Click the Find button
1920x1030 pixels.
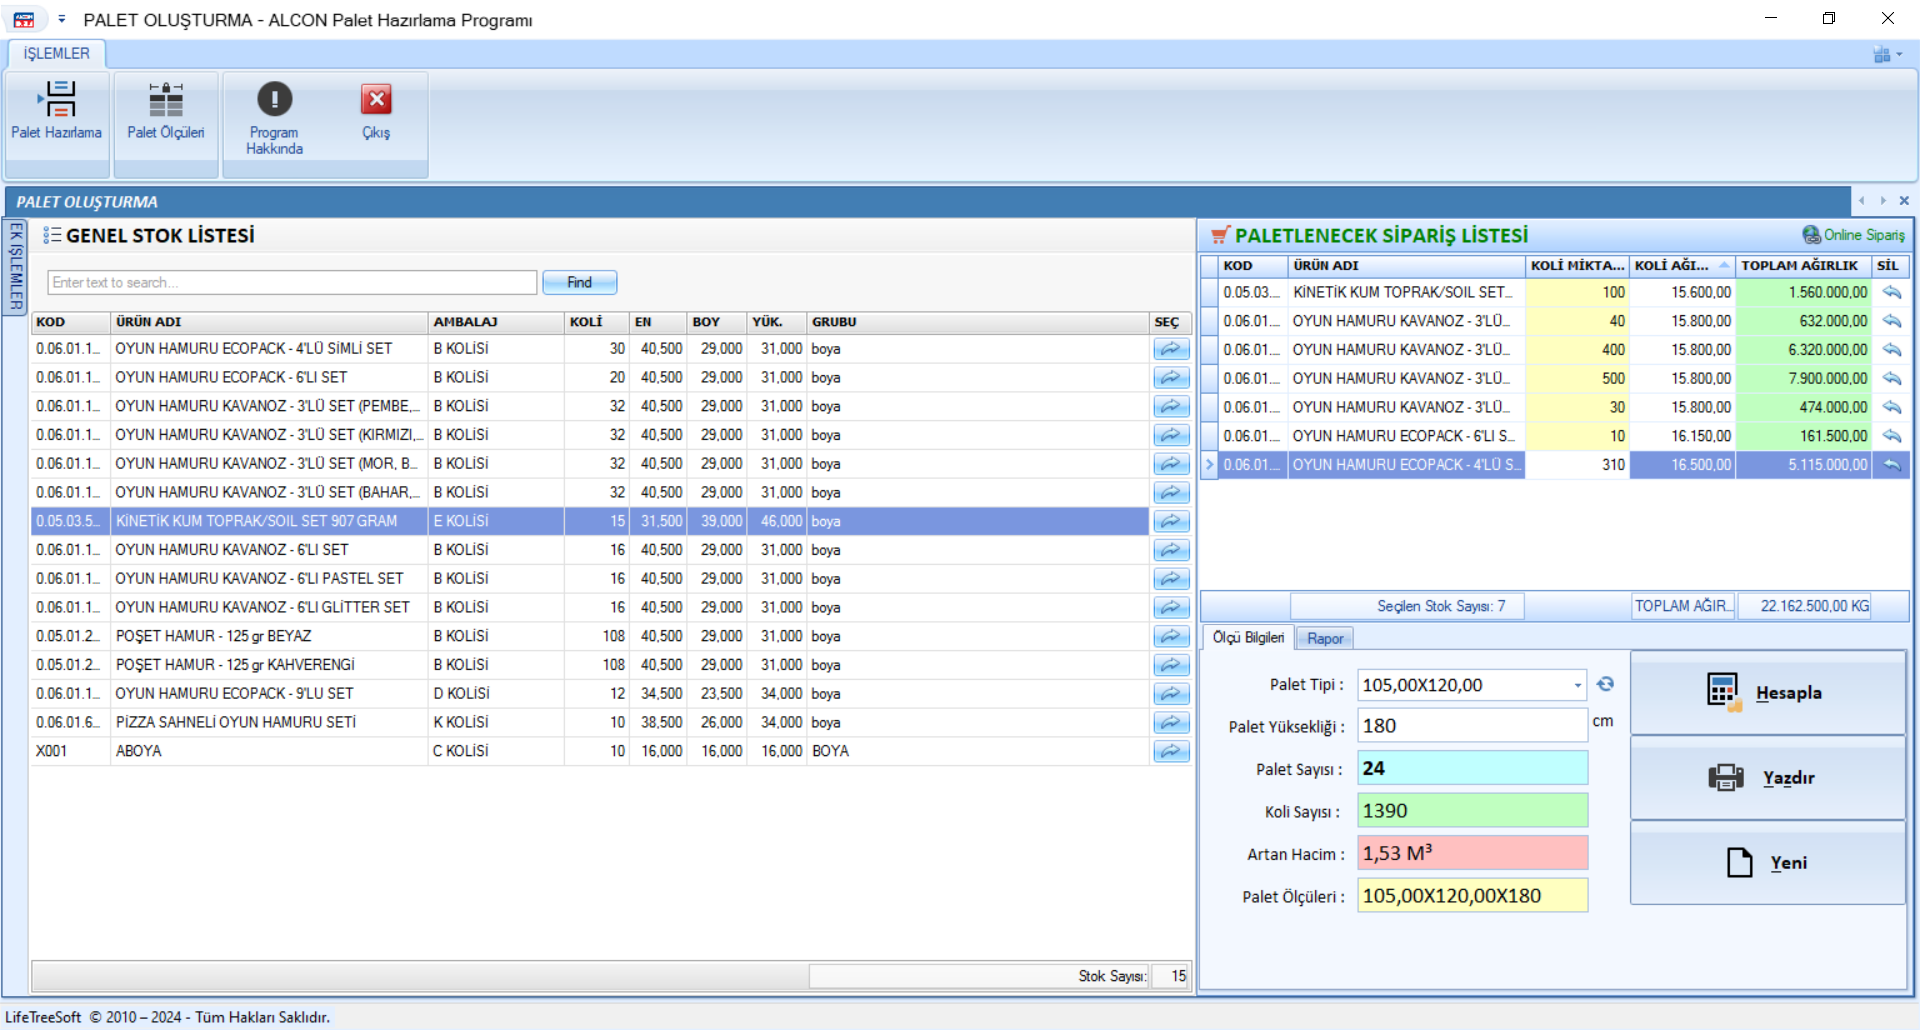(x=579, y=283)
